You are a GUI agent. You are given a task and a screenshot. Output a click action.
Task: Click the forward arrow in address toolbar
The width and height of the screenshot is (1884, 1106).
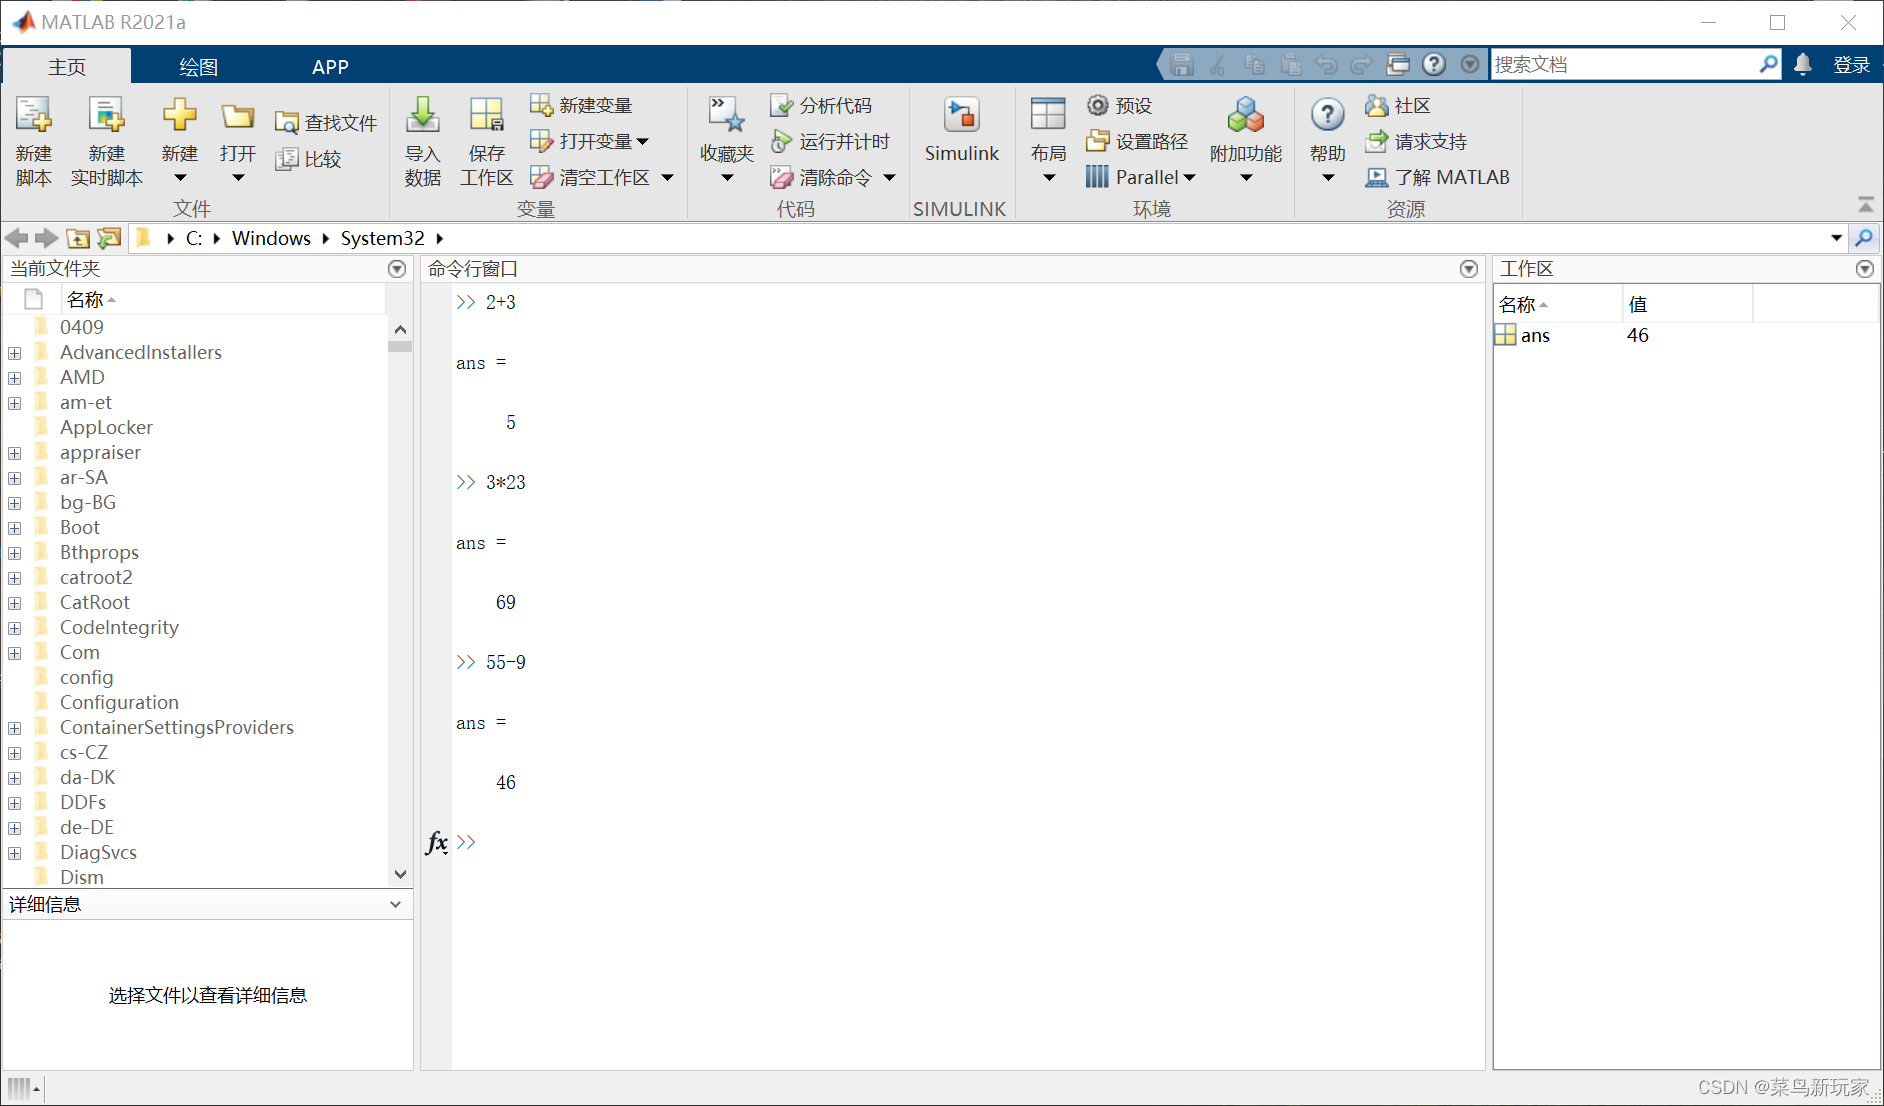[46, 238]
